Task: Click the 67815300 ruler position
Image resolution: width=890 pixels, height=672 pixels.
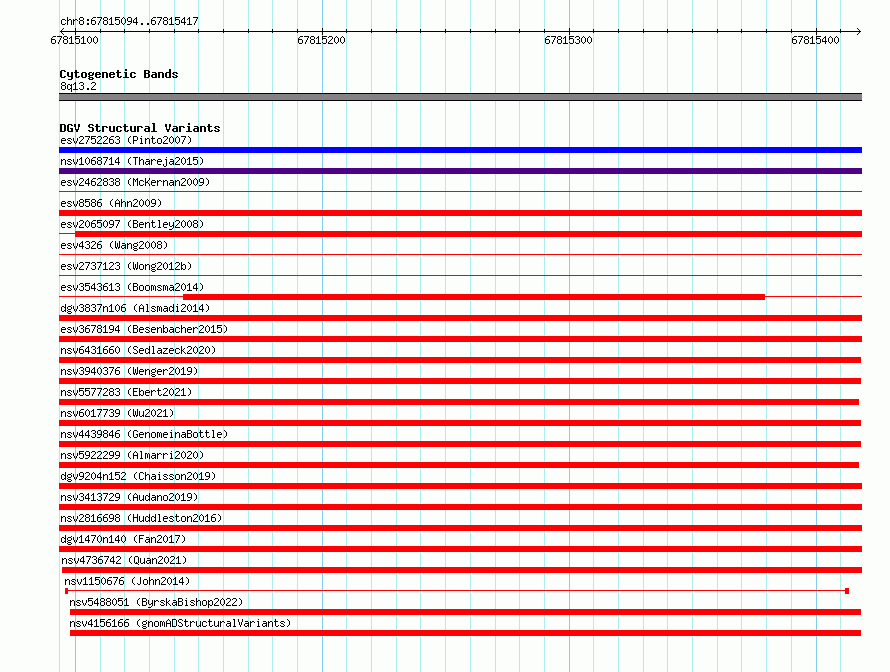Action: pyautogui.click(x=568, y=40)
